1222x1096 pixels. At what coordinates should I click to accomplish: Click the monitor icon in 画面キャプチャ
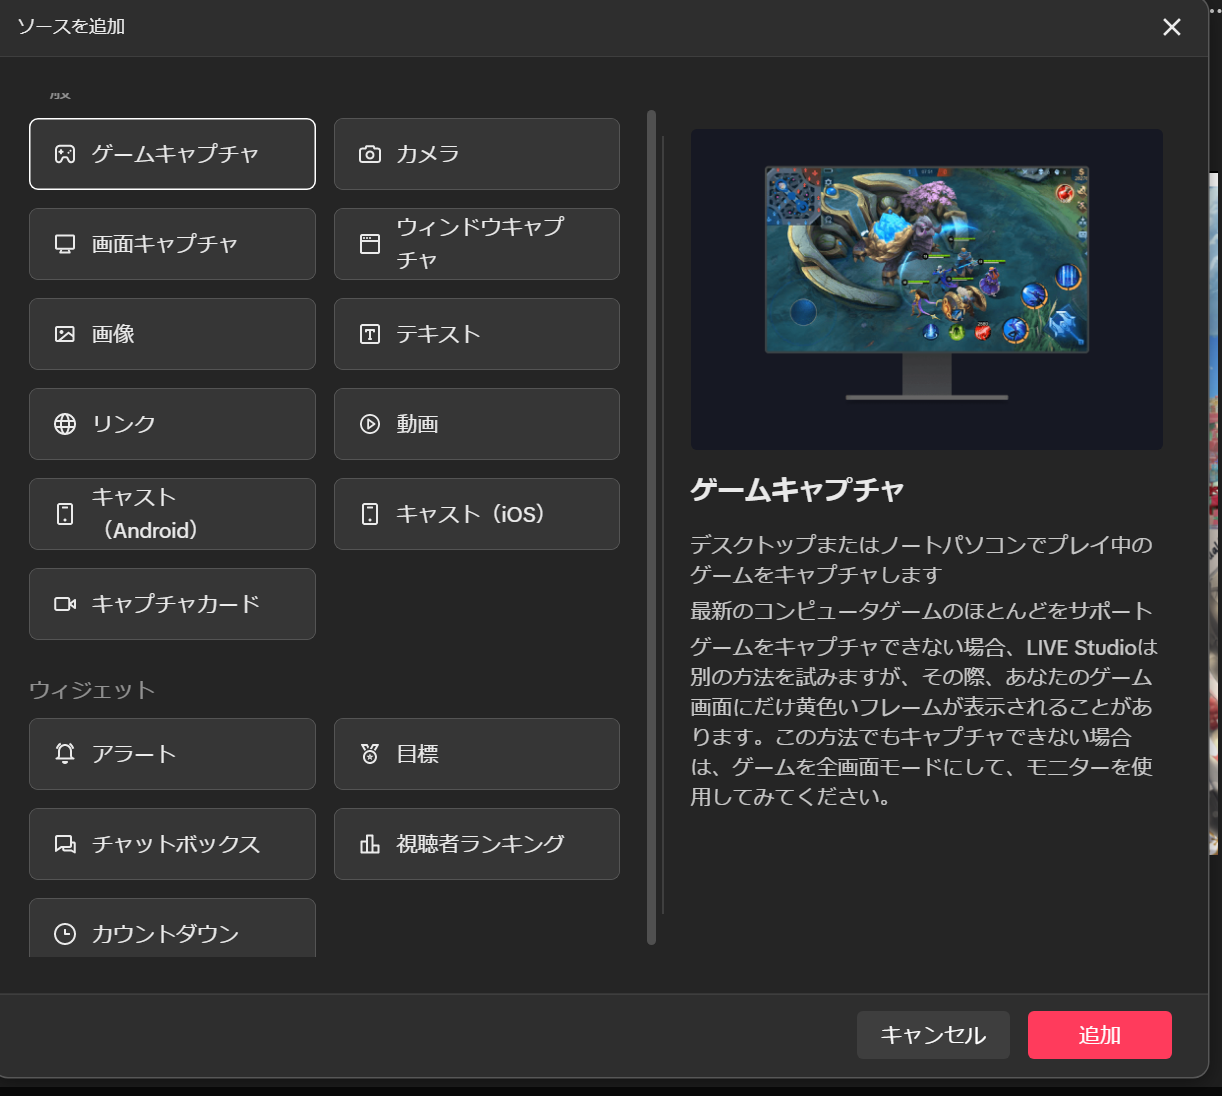pos(65,244)
